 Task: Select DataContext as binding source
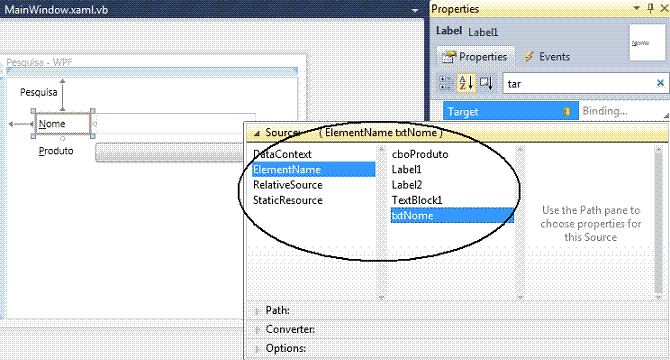[282, 154]
